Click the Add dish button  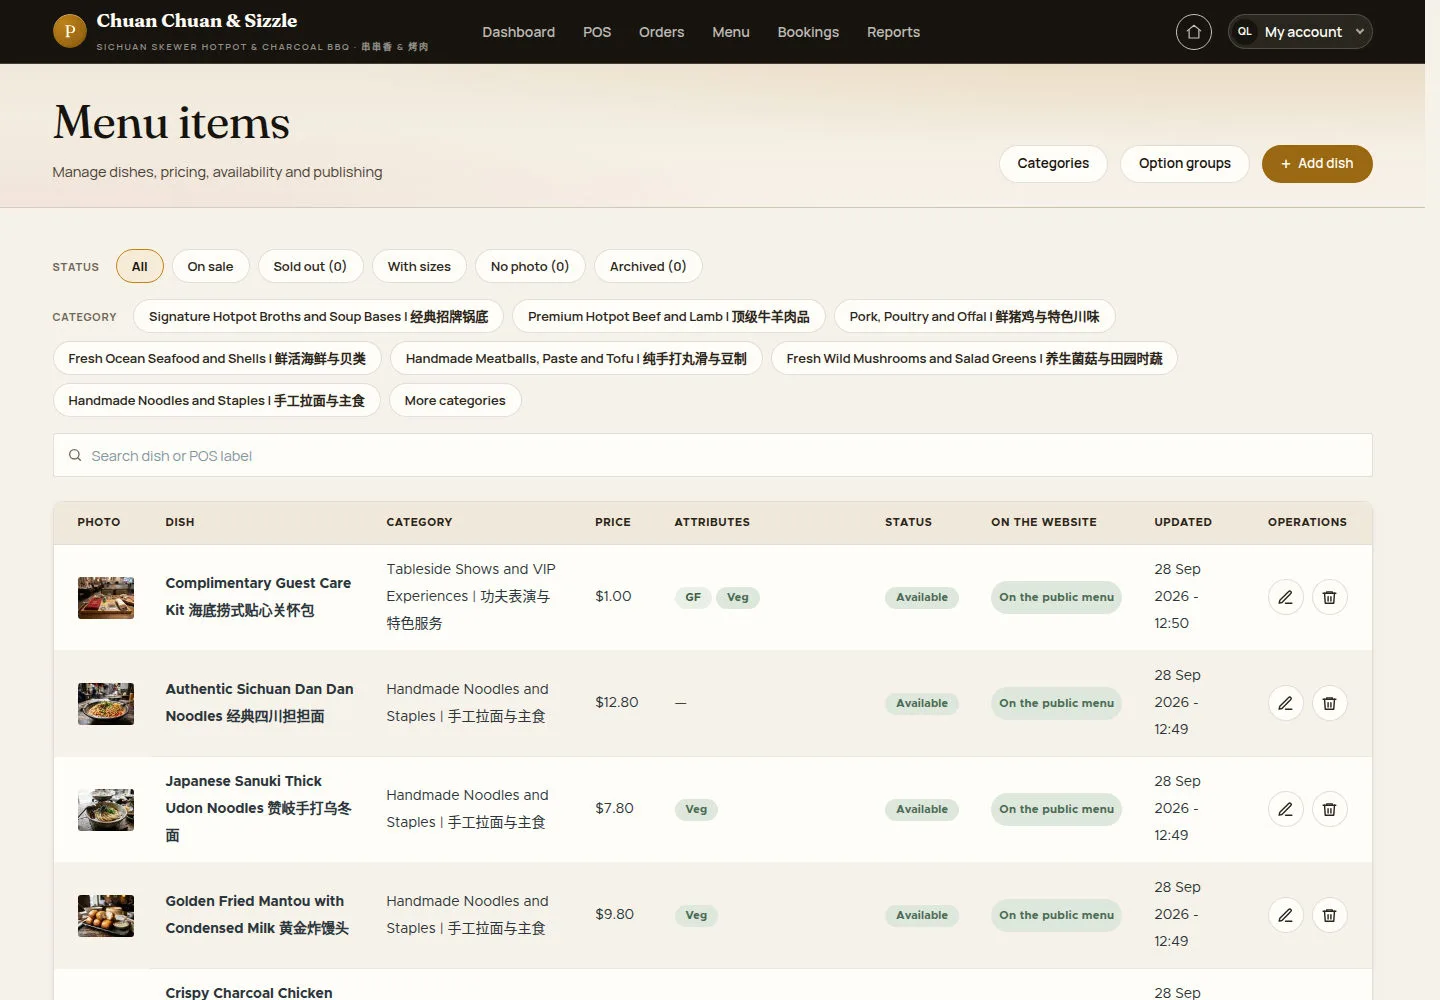pos(1317,163)
